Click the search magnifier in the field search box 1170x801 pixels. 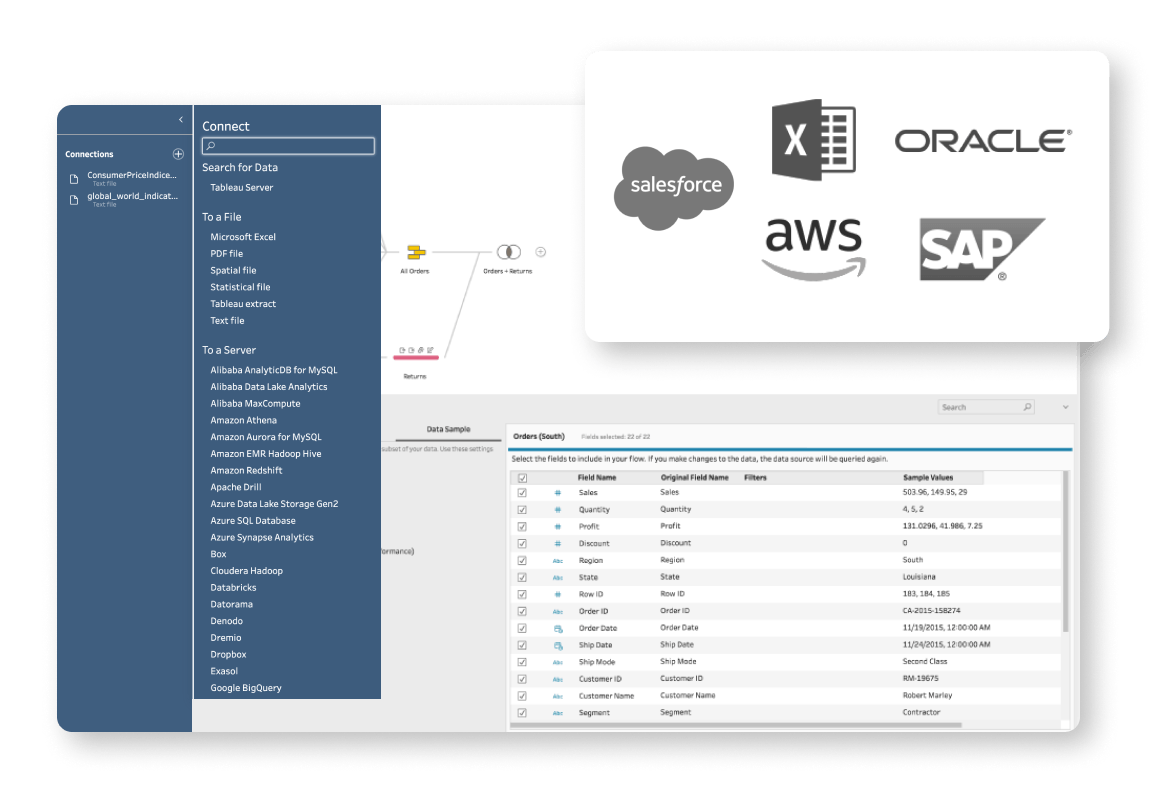[x=1027, y=407]
